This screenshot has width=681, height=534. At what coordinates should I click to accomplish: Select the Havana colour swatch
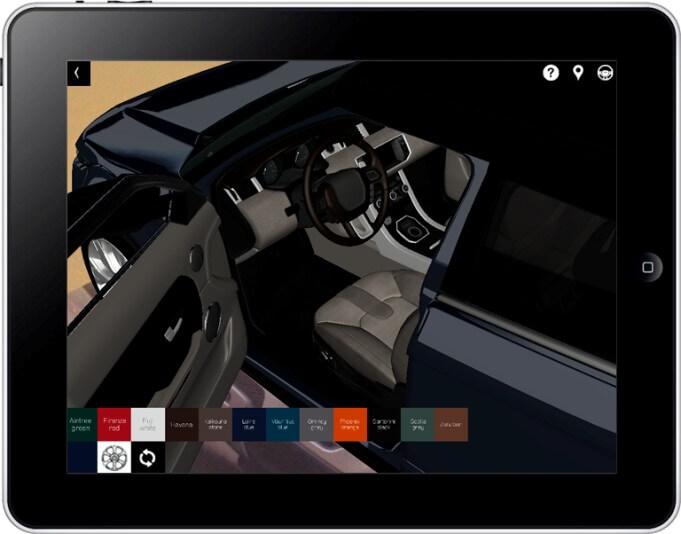tap(182, 424)
